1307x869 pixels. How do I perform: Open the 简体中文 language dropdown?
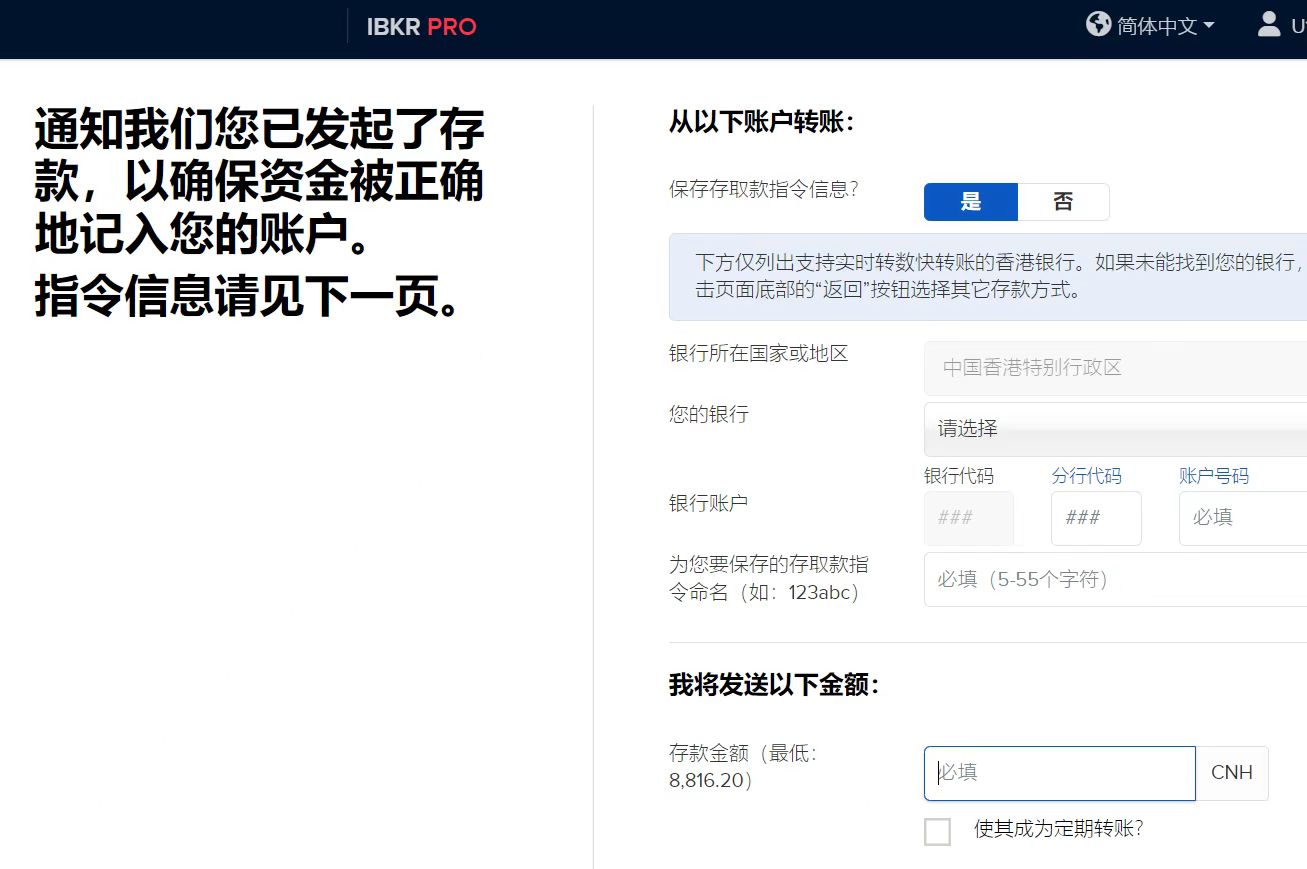1165,26
